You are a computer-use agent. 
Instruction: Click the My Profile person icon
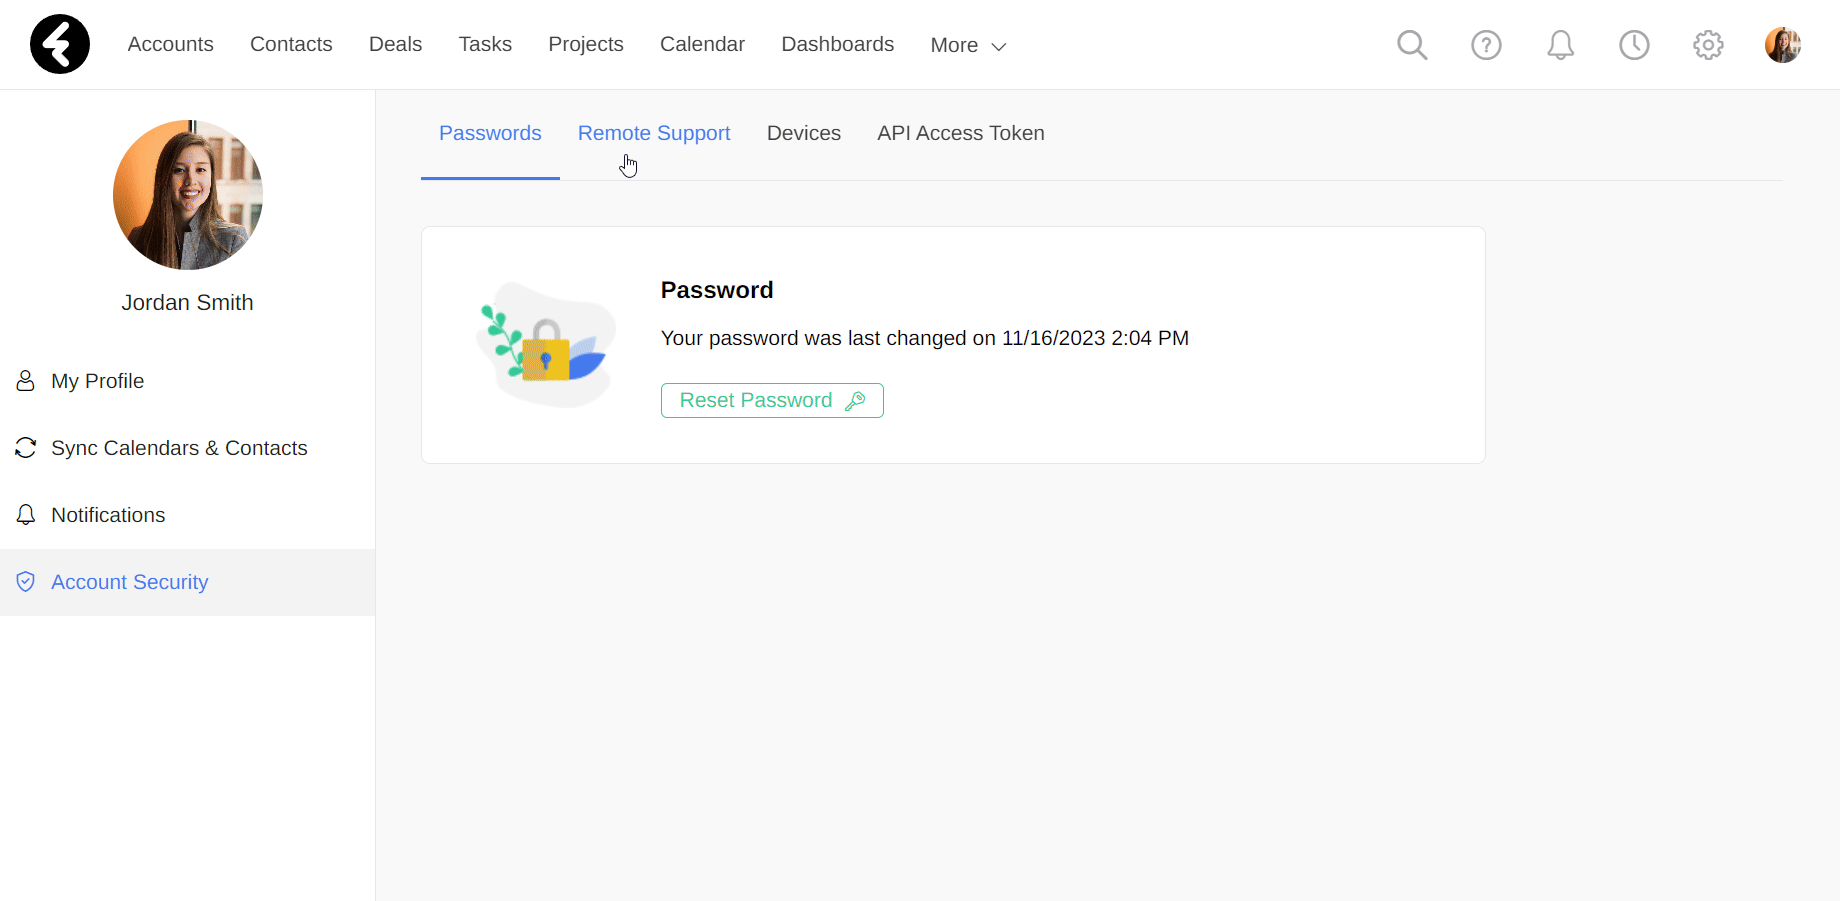tap(26, 381)
